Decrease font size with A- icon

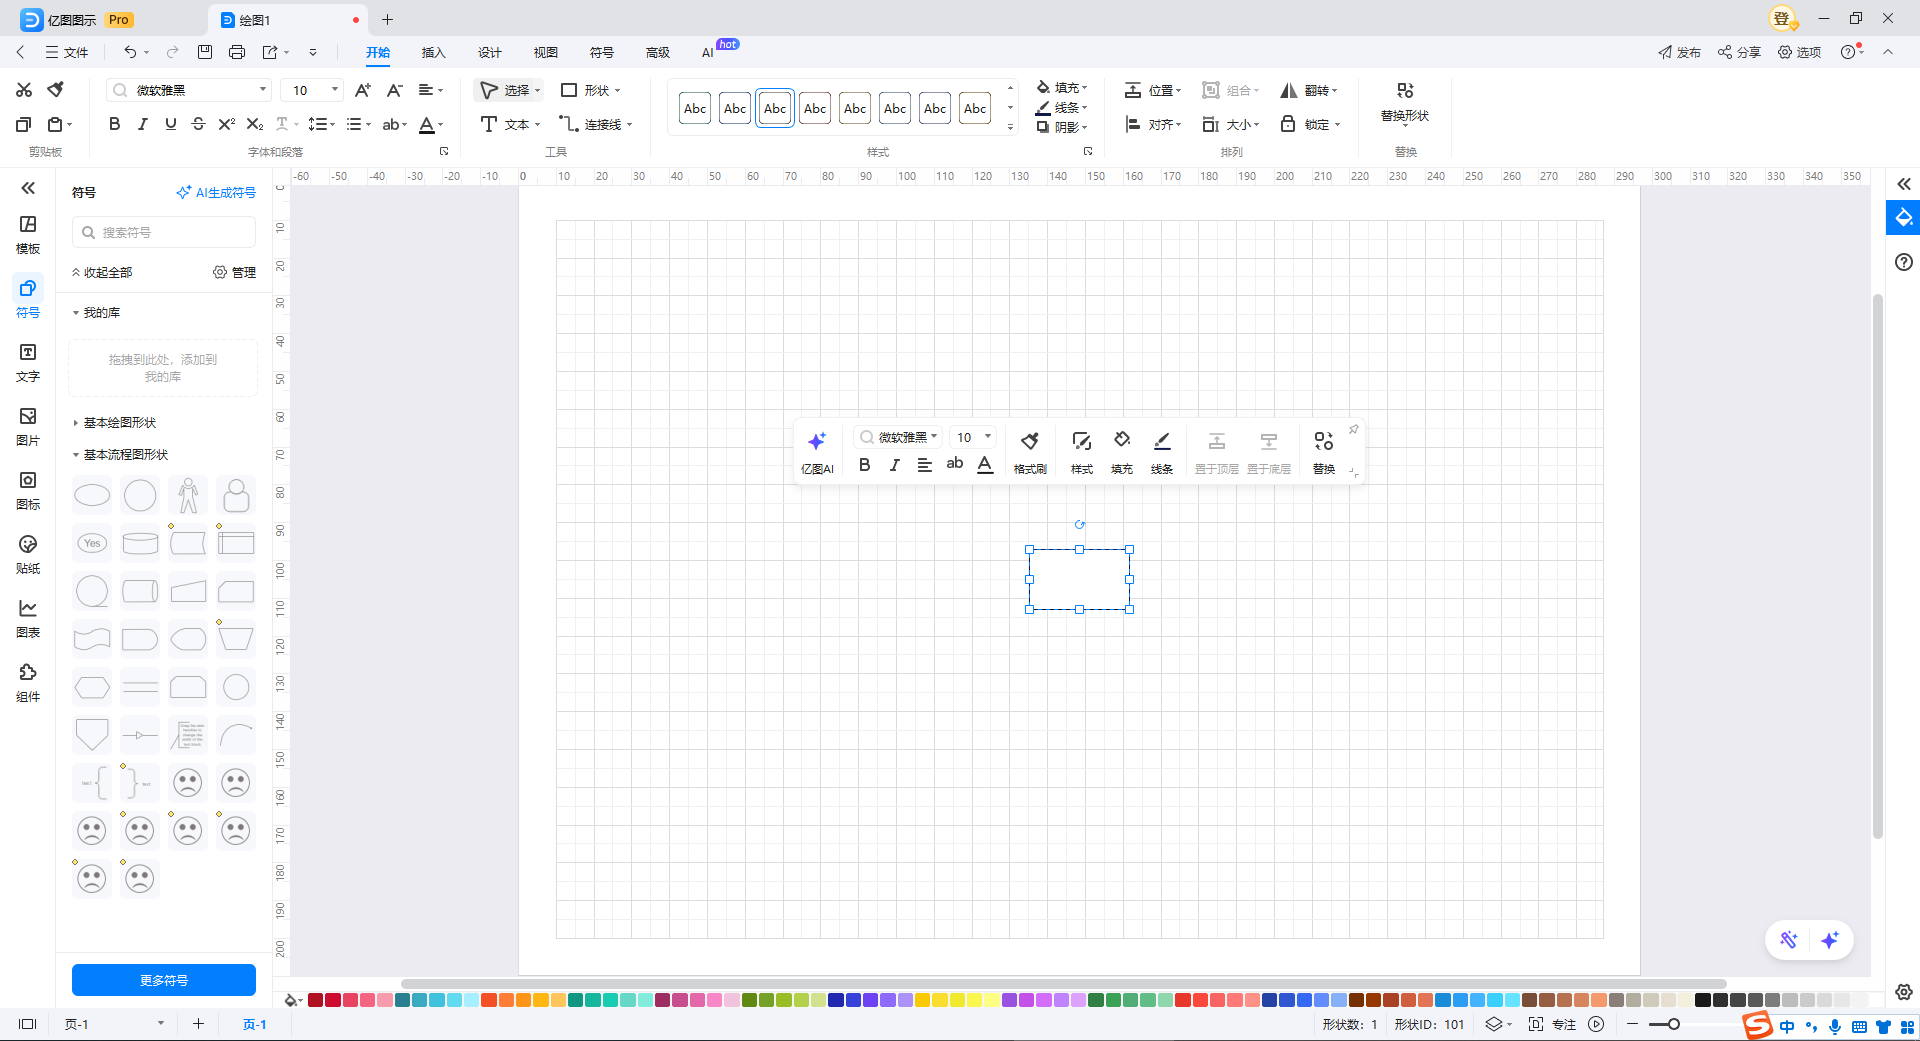point(395,90)
